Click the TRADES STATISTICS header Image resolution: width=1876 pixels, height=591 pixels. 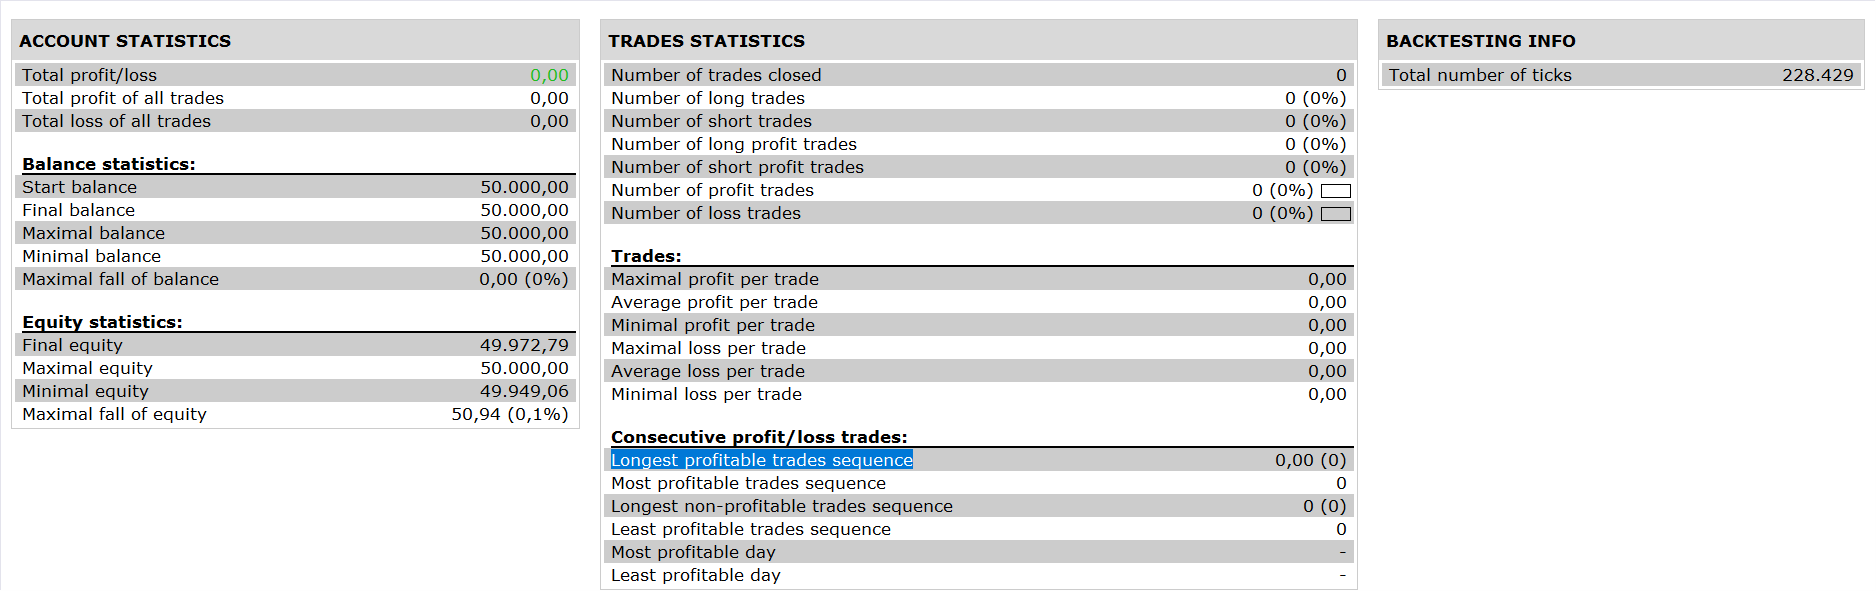pos(706,41)
